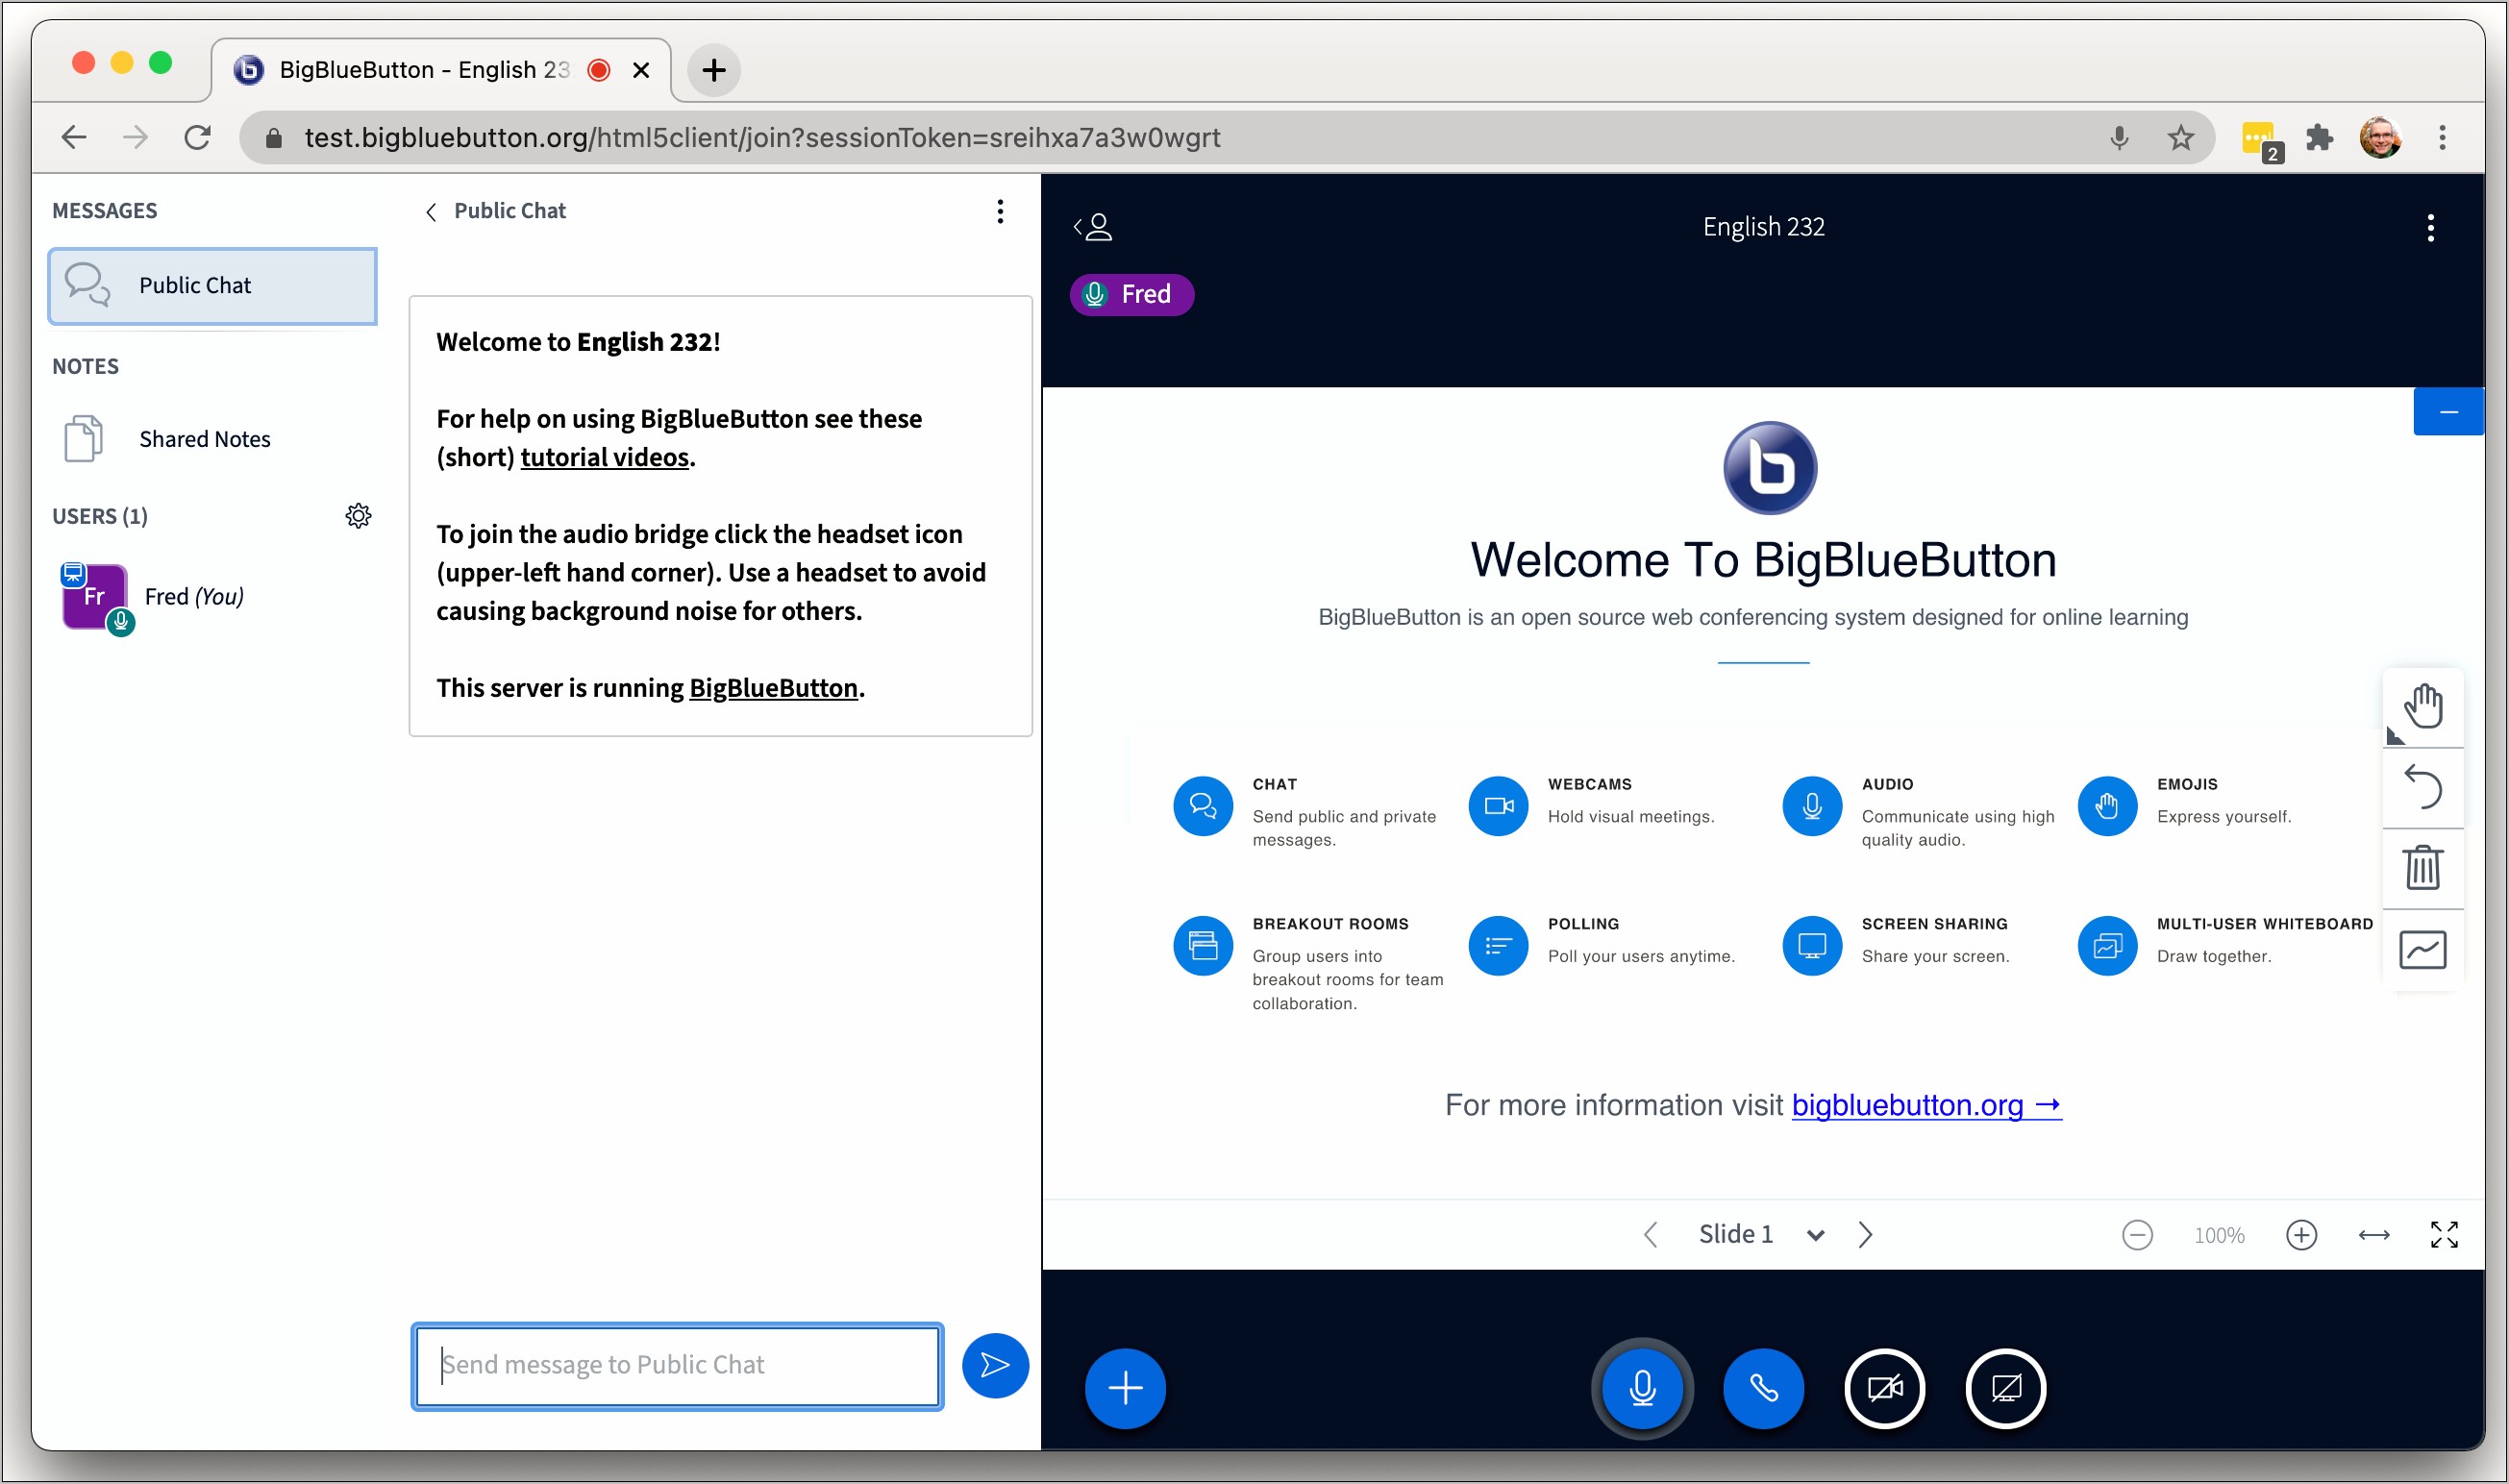Open the Public Chat panel

pyautogui.click(x=211, y=283)
